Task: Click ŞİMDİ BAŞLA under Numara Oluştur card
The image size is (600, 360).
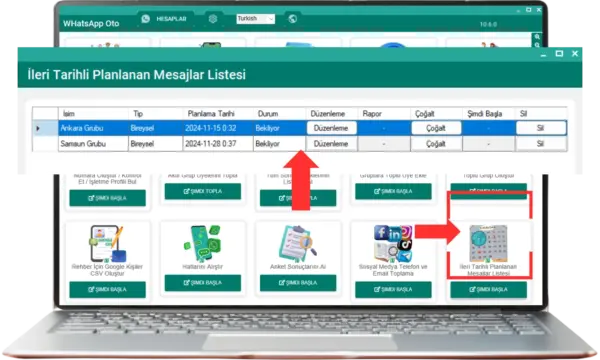Action: coord(108,198)
